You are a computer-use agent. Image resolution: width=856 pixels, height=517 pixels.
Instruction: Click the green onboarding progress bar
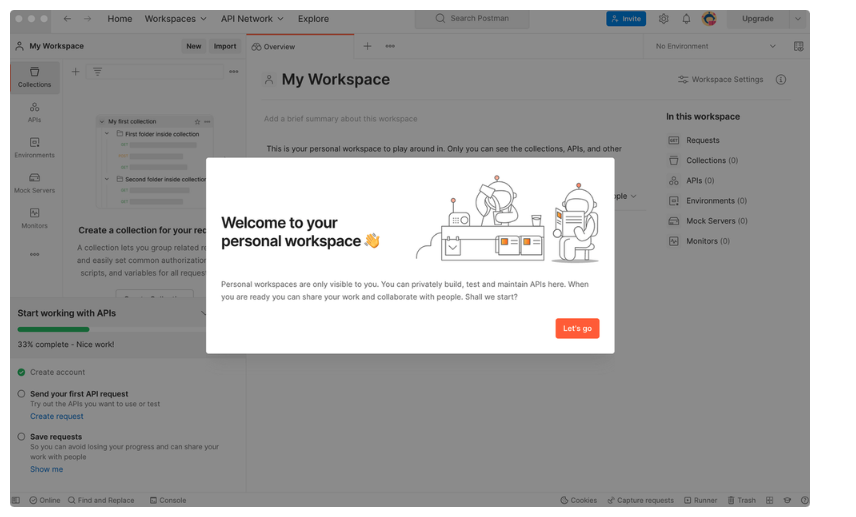[53, 329]
